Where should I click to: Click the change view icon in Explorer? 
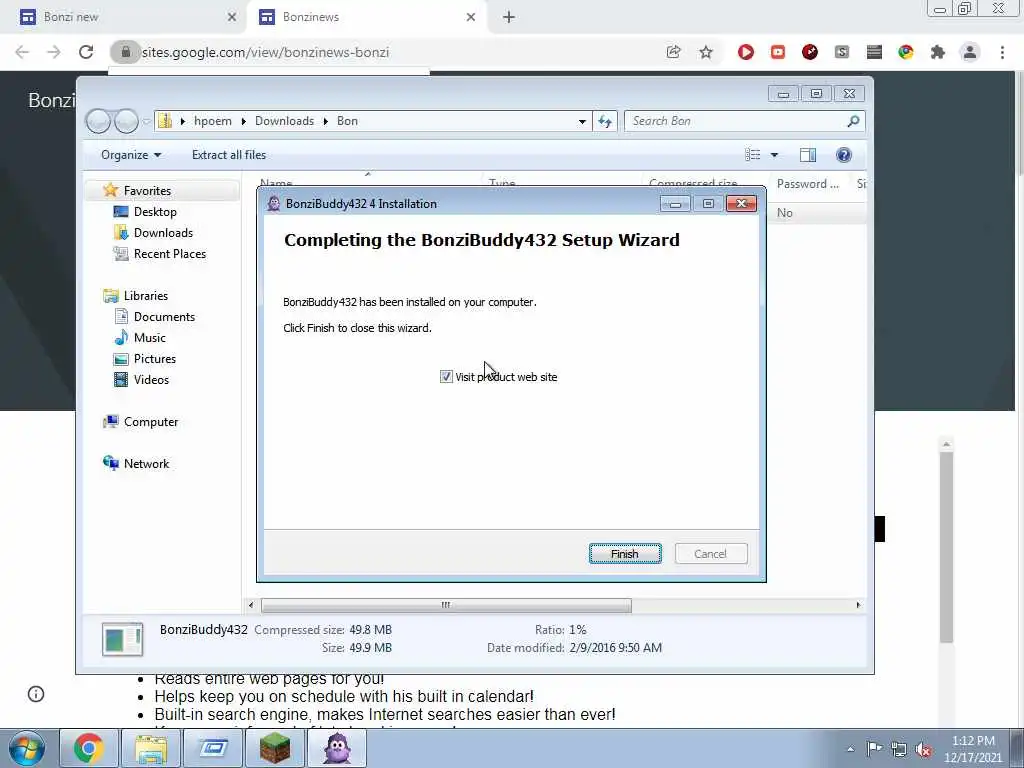pos(752,155)
